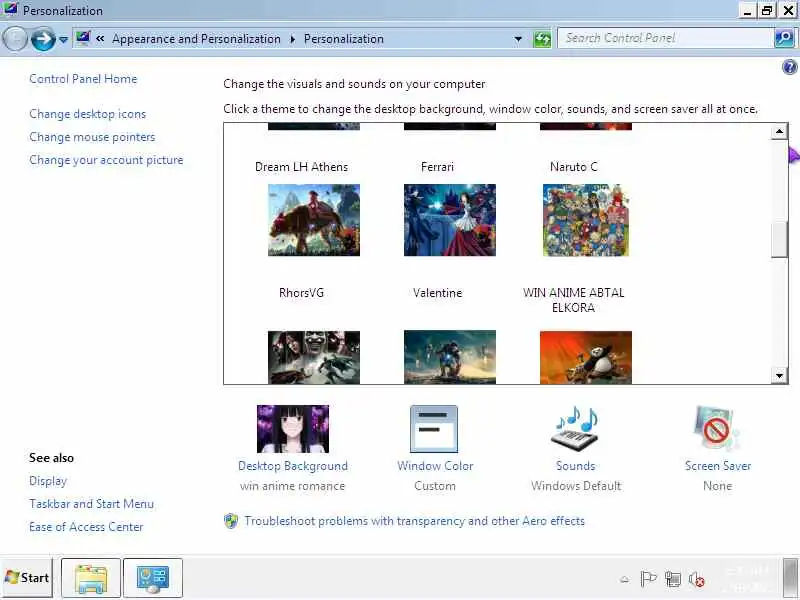
Task: Open the recent pages dropdown beside navigation arrows
Action: click(63, 39)
